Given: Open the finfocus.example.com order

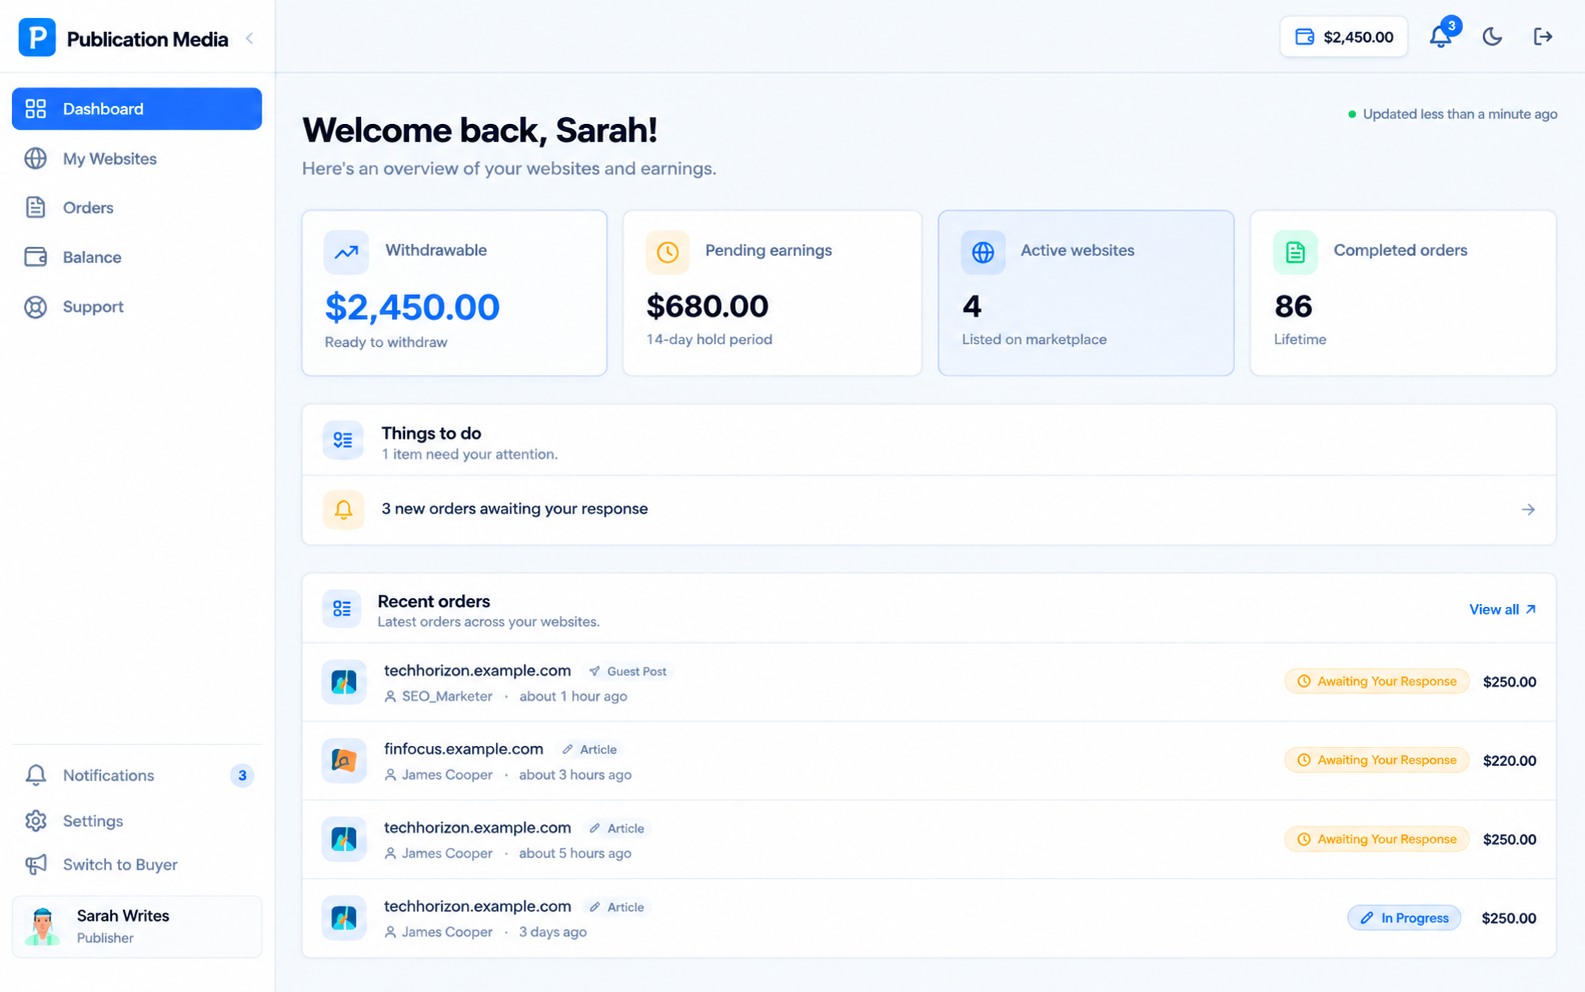Looking at the screenshot, I should 929,761.
